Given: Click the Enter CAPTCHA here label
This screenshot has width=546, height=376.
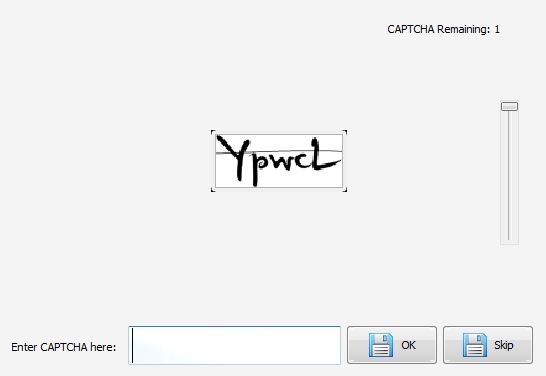Looking at the screenshot, I should point(64,347).
